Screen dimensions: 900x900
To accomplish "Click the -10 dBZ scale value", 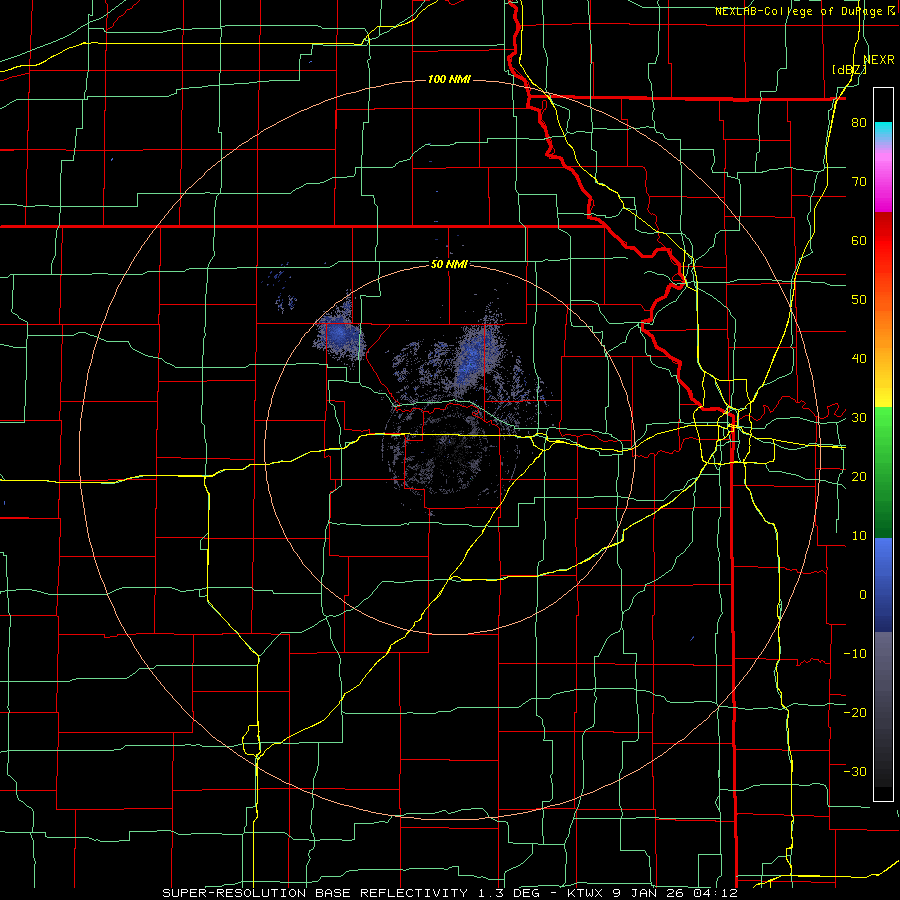I will point(855,654).
